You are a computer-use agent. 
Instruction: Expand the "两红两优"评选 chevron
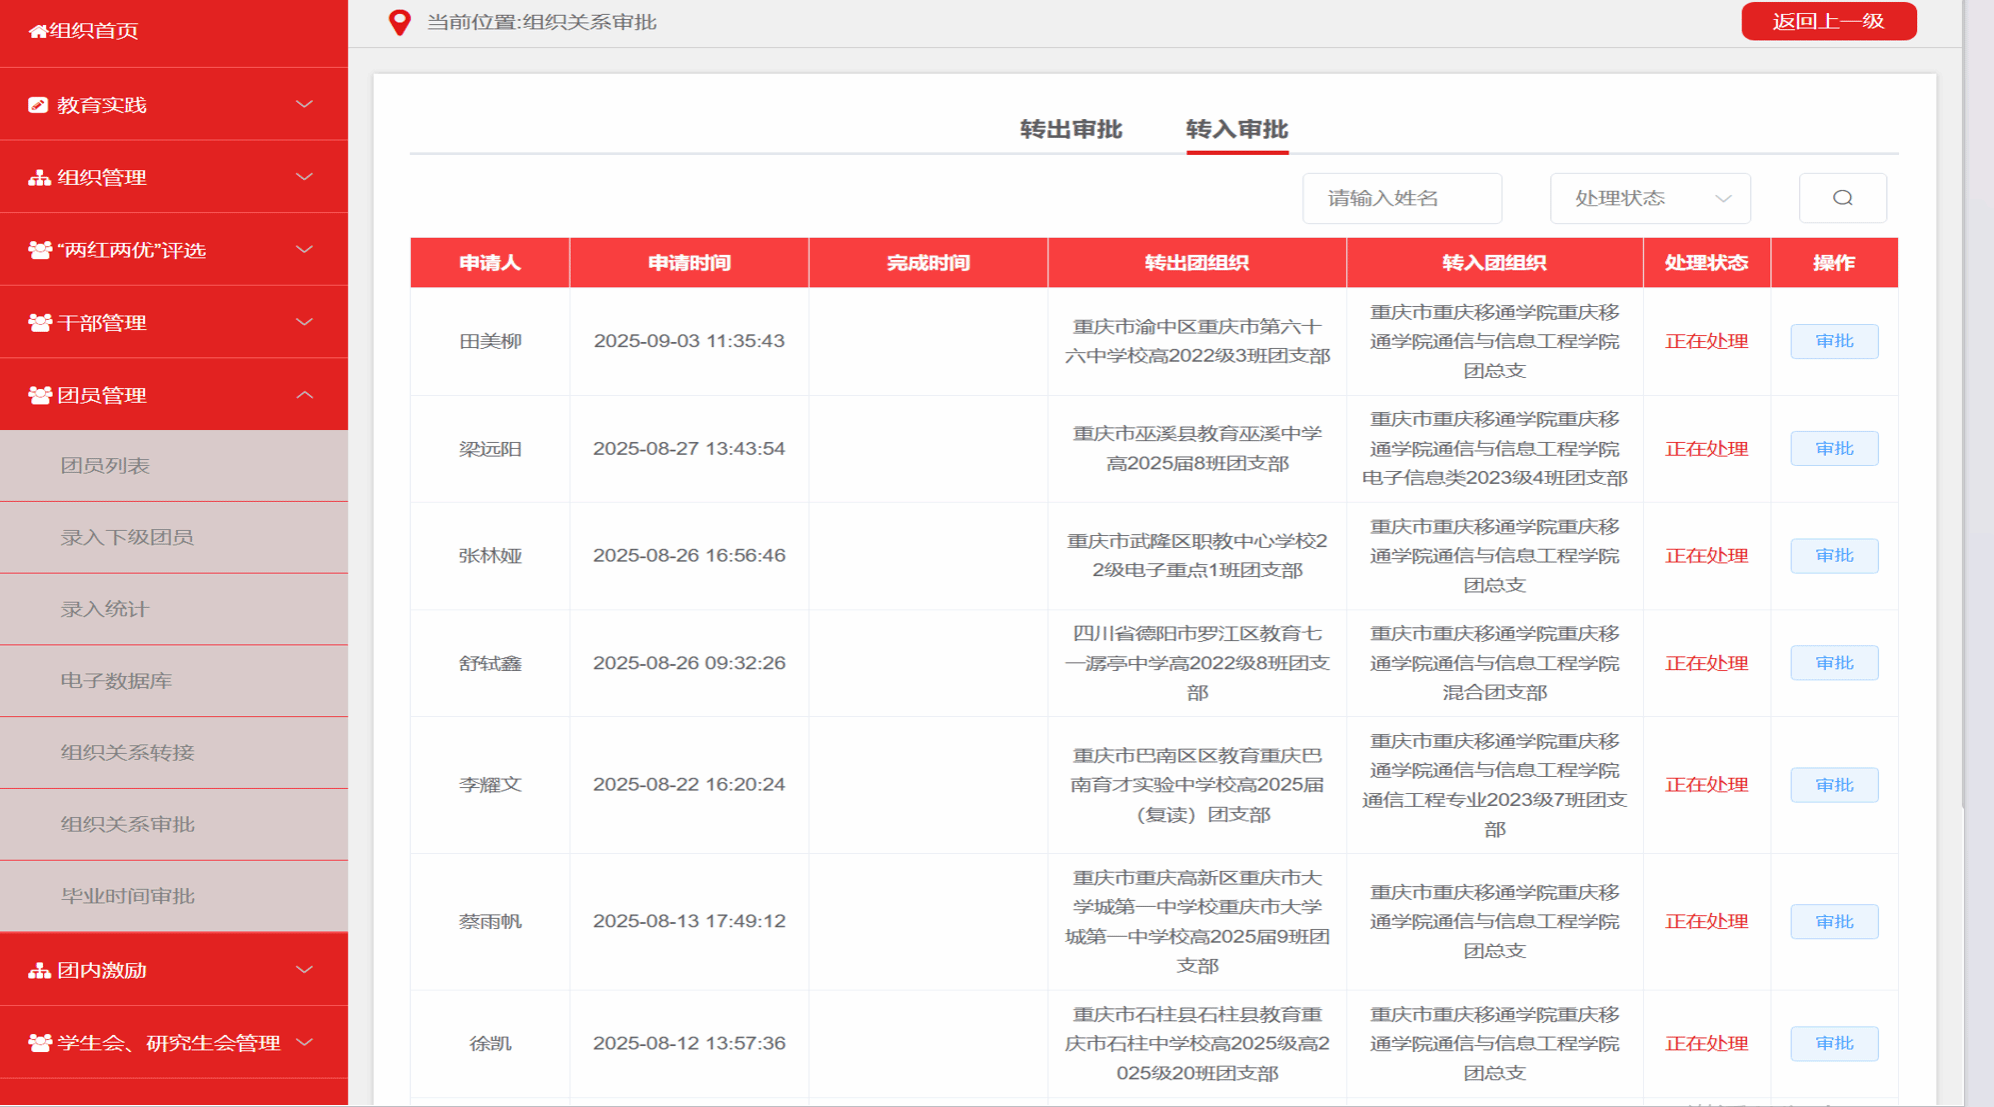(305, 250)
